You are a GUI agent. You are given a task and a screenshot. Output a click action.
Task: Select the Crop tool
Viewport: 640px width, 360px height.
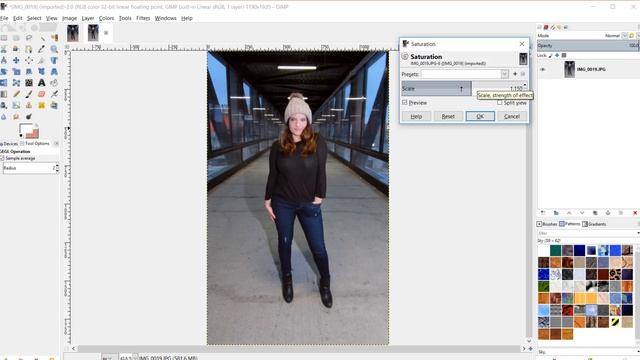pyautogui.click(x=42, y=60)
